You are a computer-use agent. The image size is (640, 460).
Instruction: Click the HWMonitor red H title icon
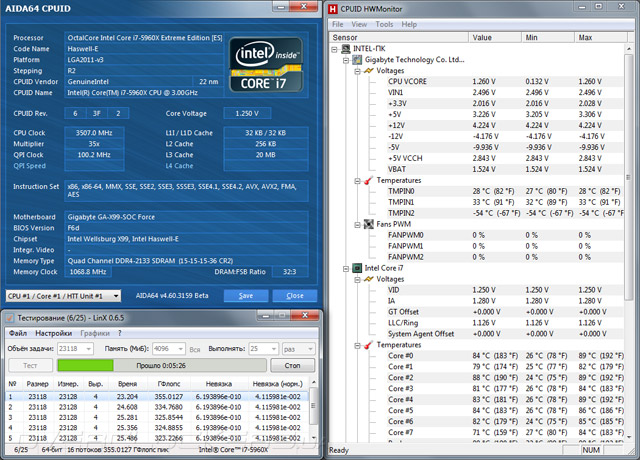(333, 9)
